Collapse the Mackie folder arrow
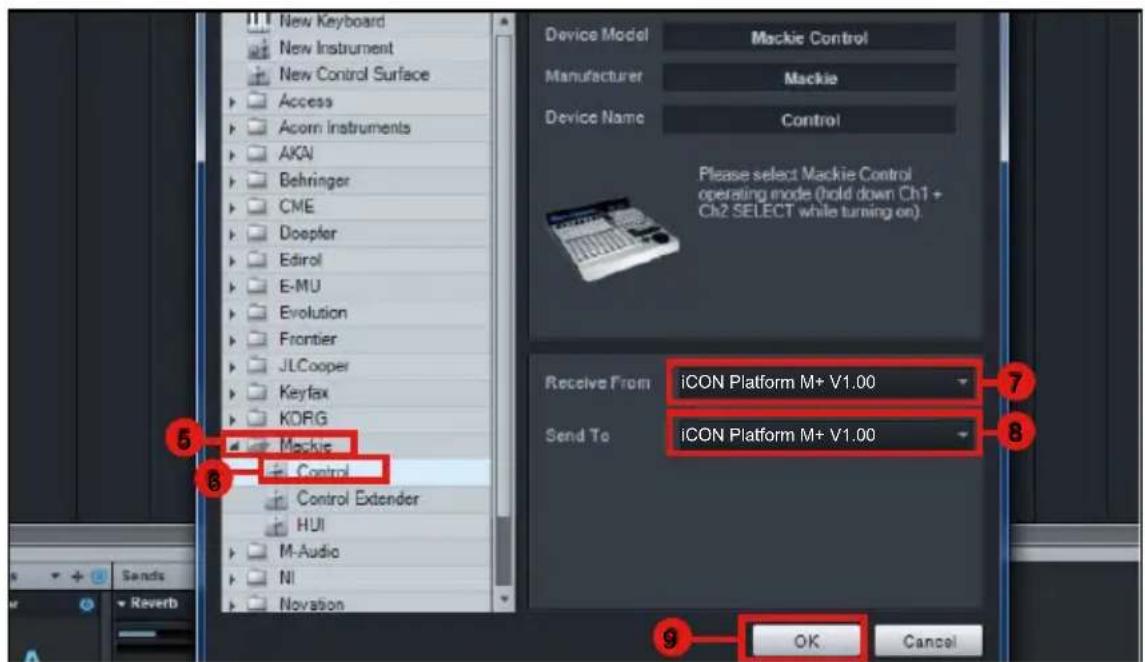 [x=234, y=445]
